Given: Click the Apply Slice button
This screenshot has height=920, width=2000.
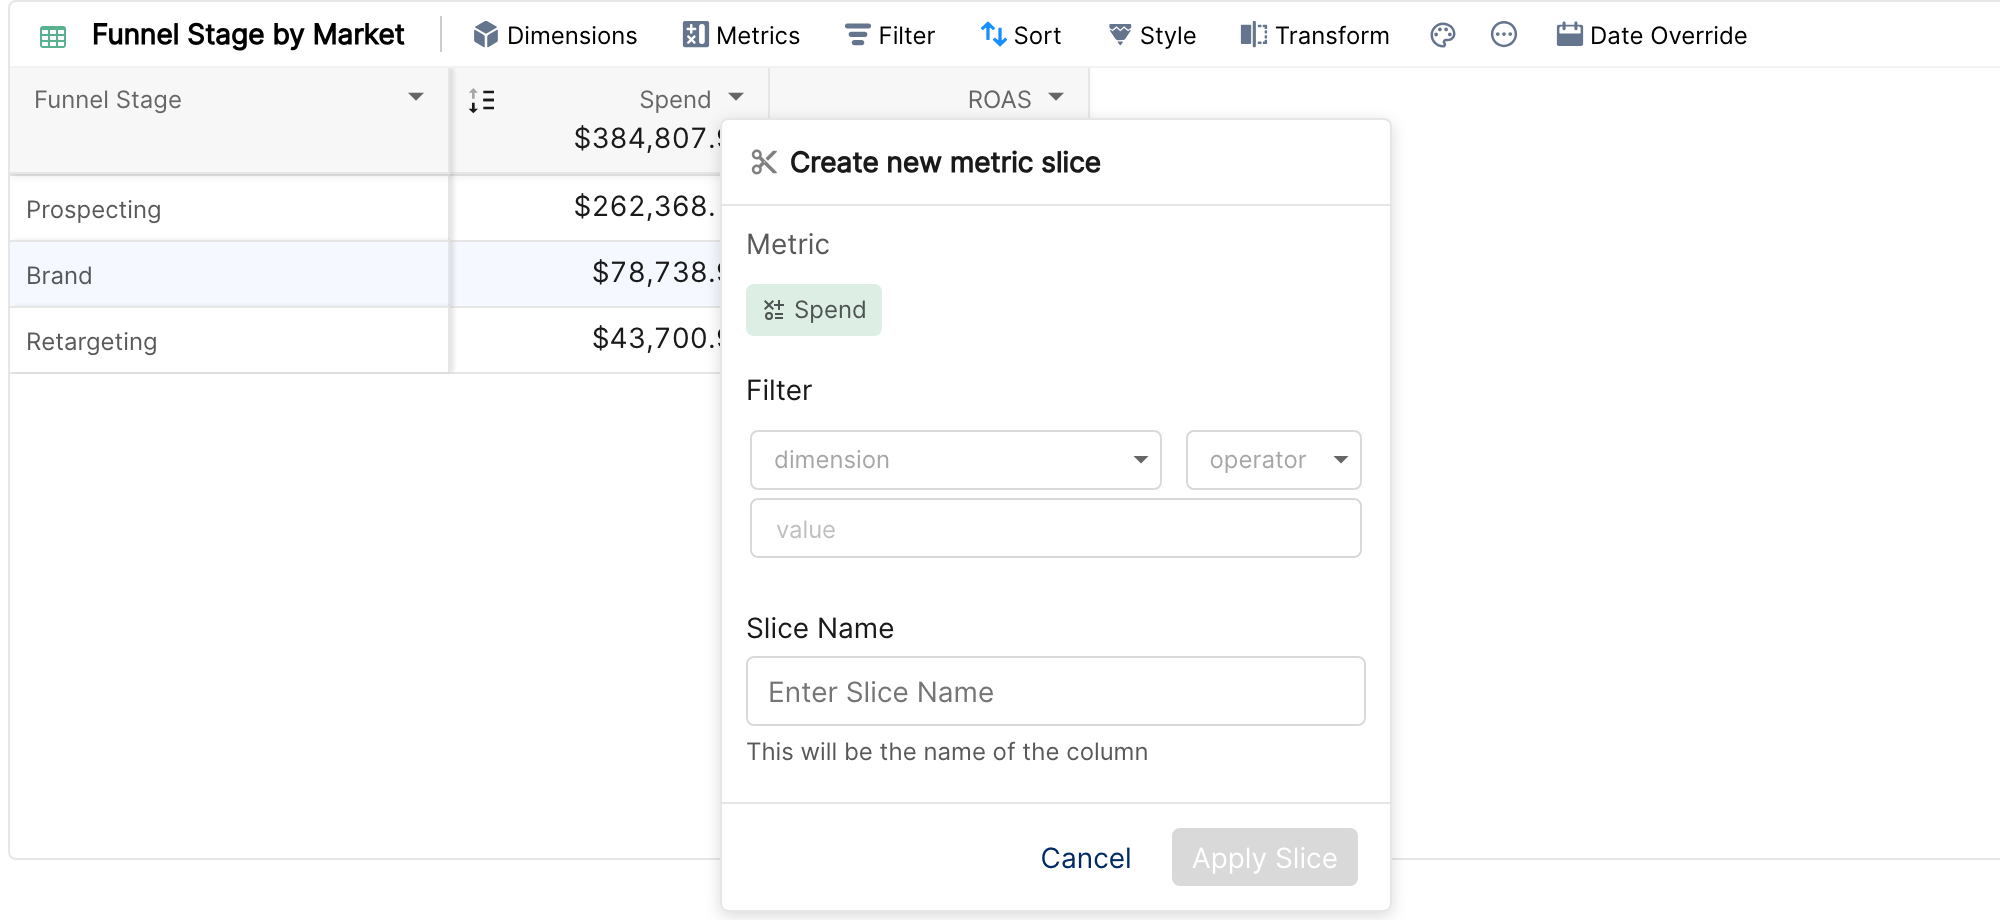Looking at the screenshot, I should pos(1265,857).
